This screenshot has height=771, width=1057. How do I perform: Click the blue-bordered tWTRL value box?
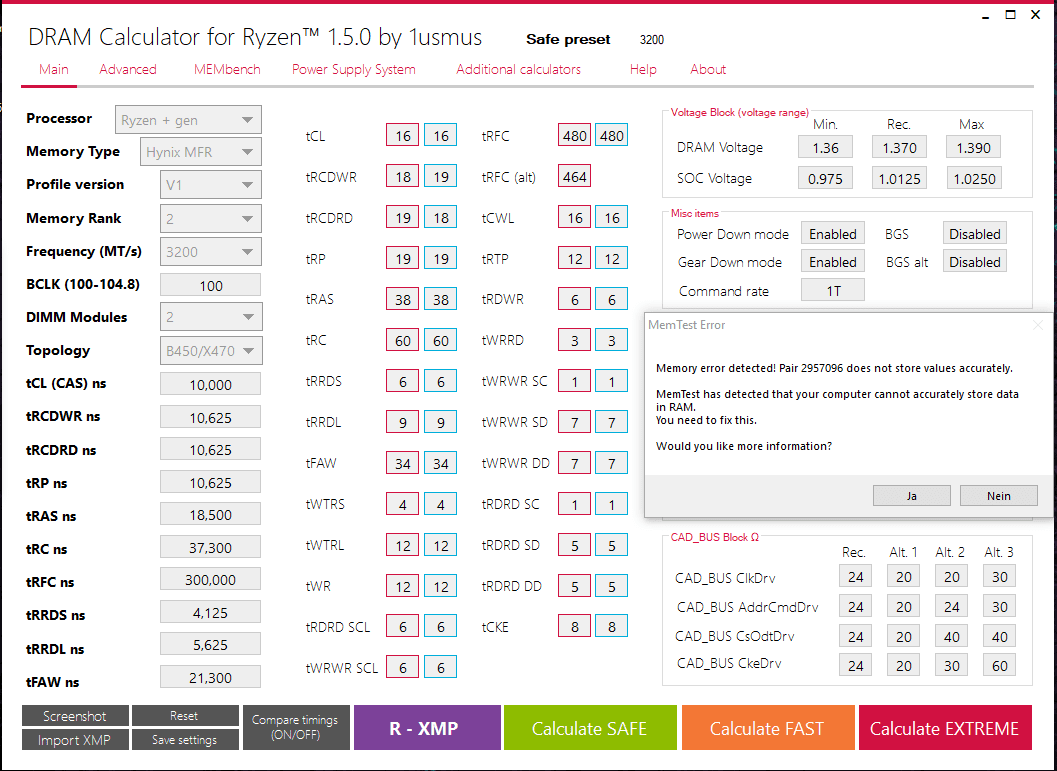441,545
